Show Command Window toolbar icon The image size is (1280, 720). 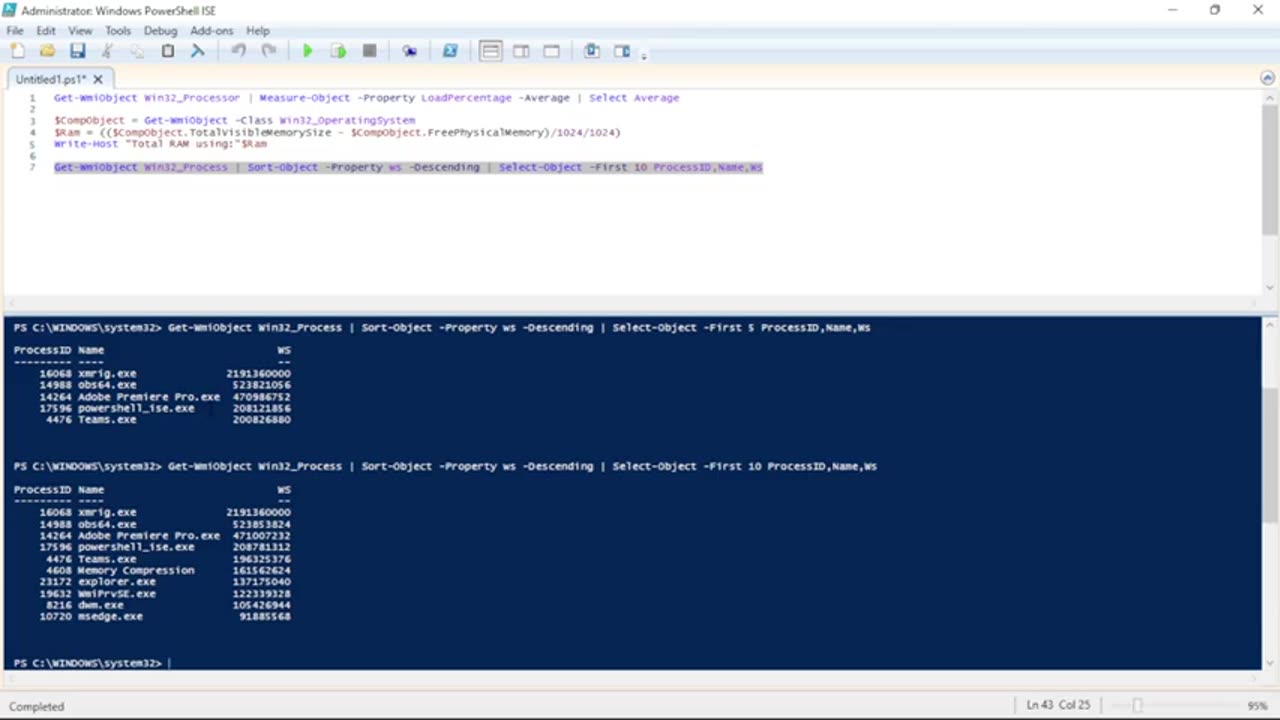pos(591,51)
